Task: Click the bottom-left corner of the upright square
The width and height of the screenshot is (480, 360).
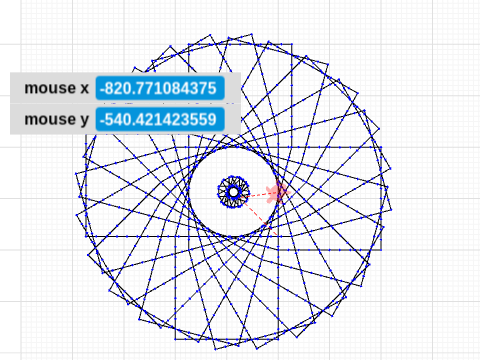Action: tap(175, 339)
